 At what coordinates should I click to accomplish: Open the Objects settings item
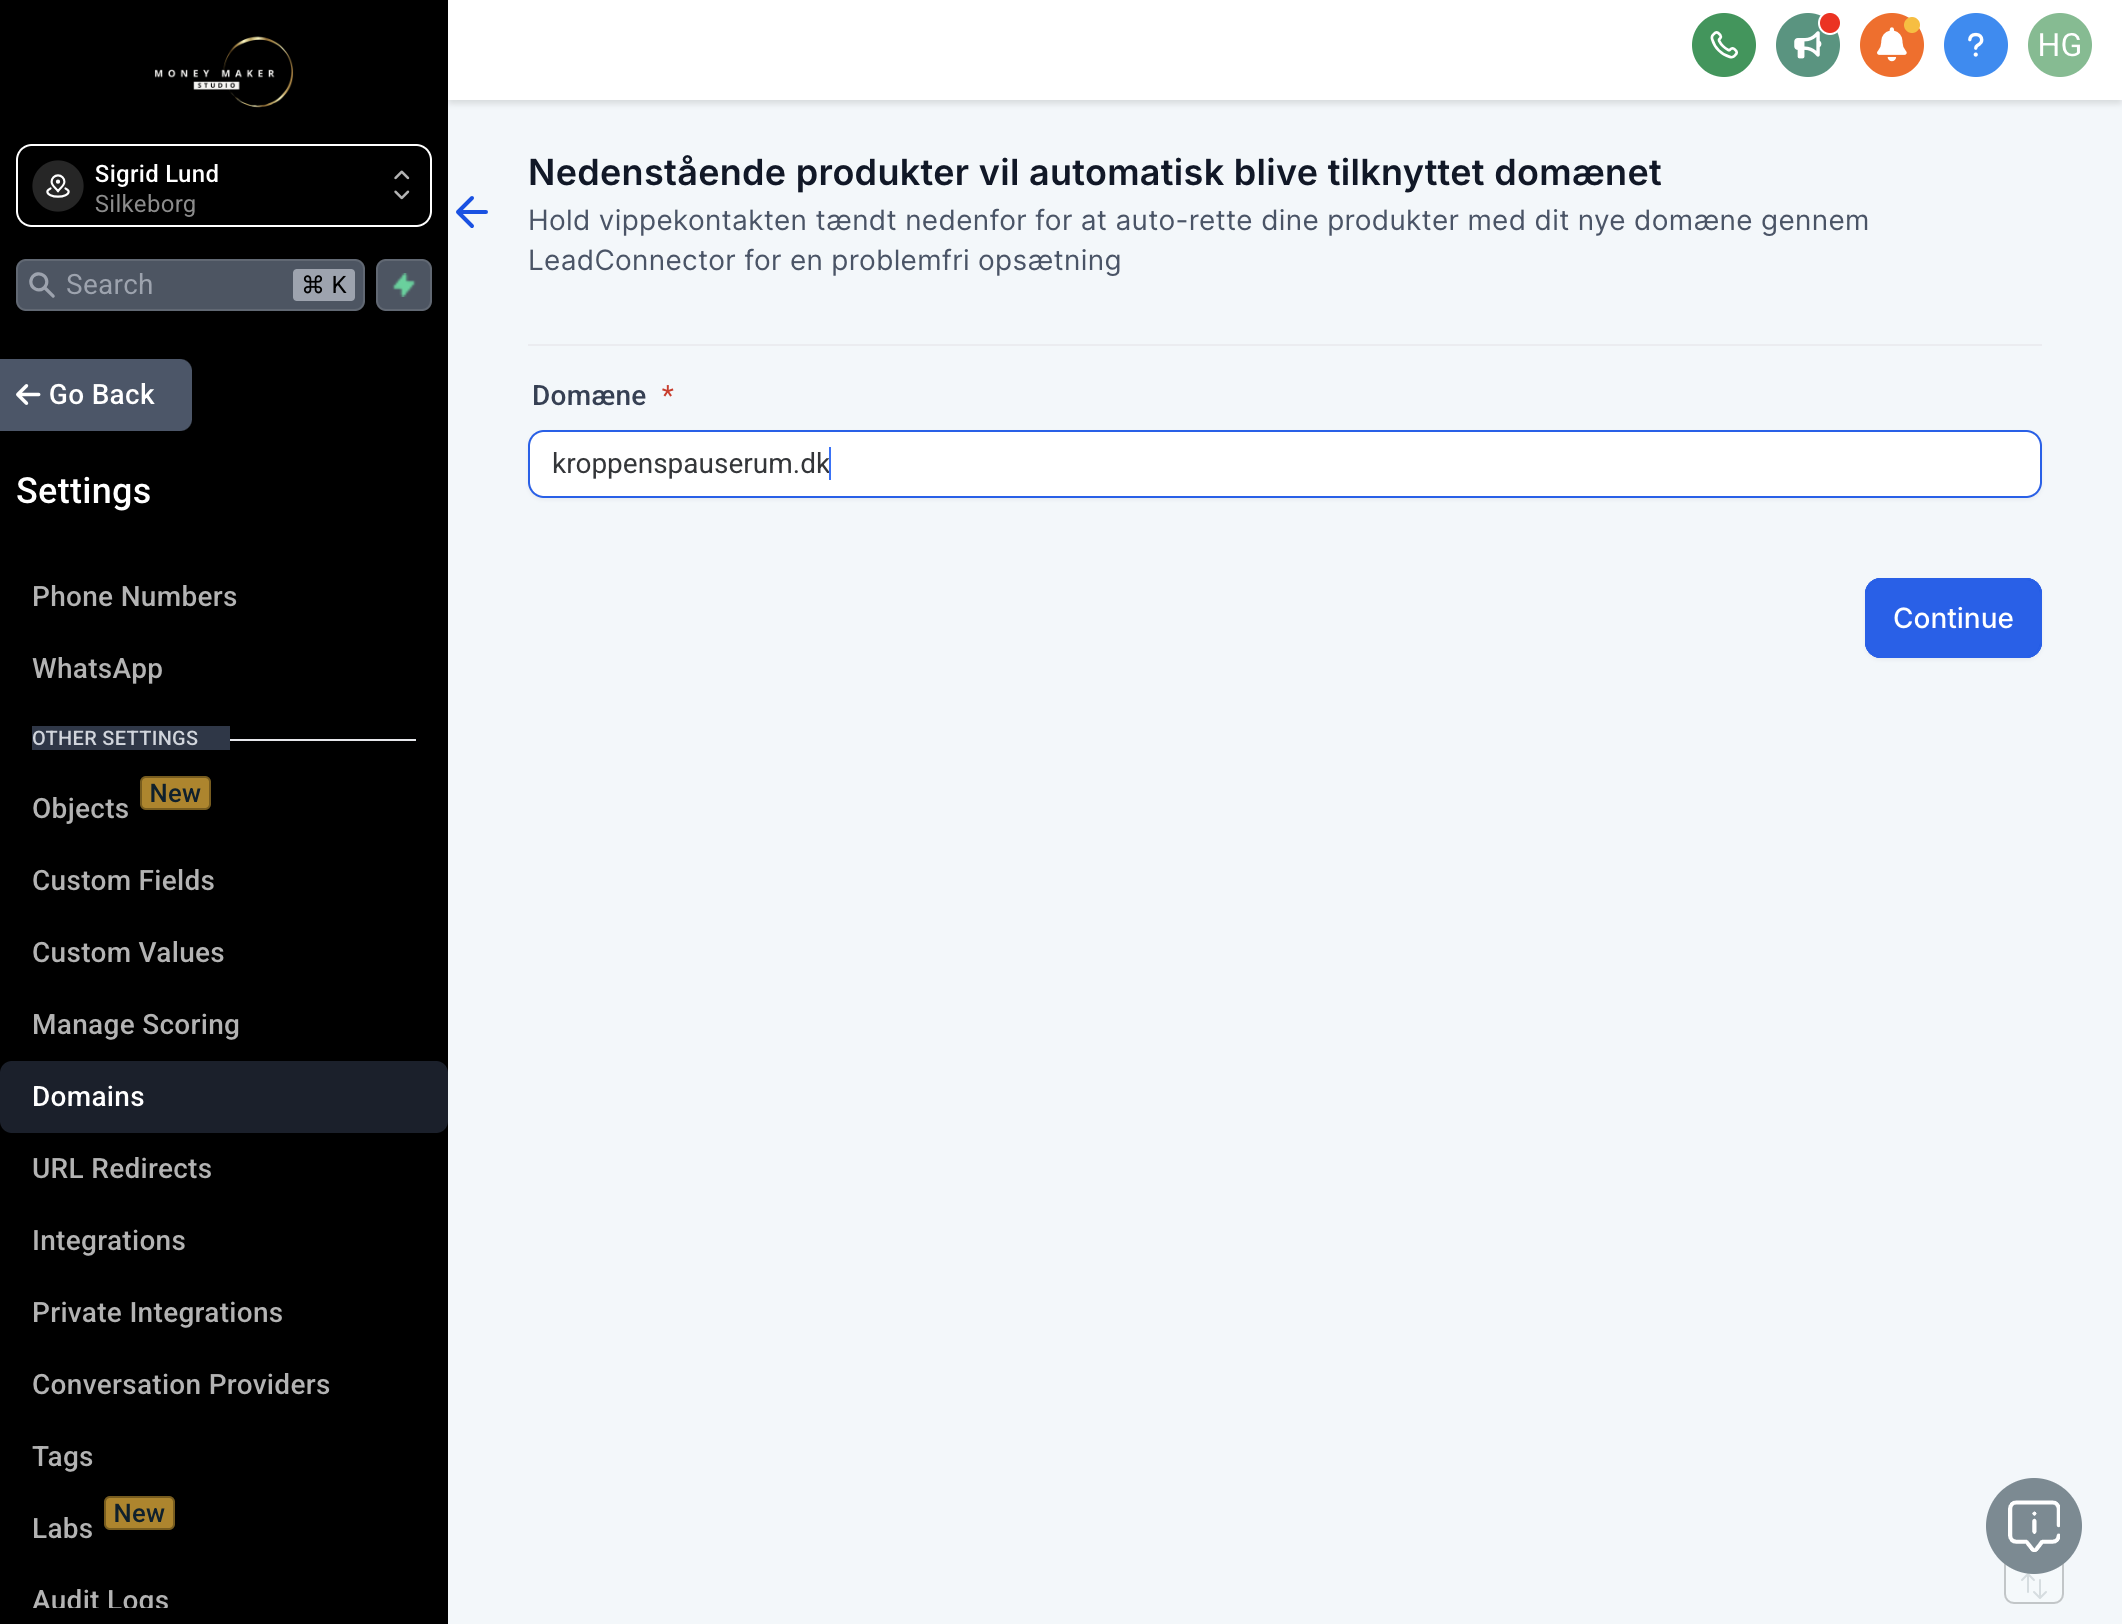click(x=80, y=808)
